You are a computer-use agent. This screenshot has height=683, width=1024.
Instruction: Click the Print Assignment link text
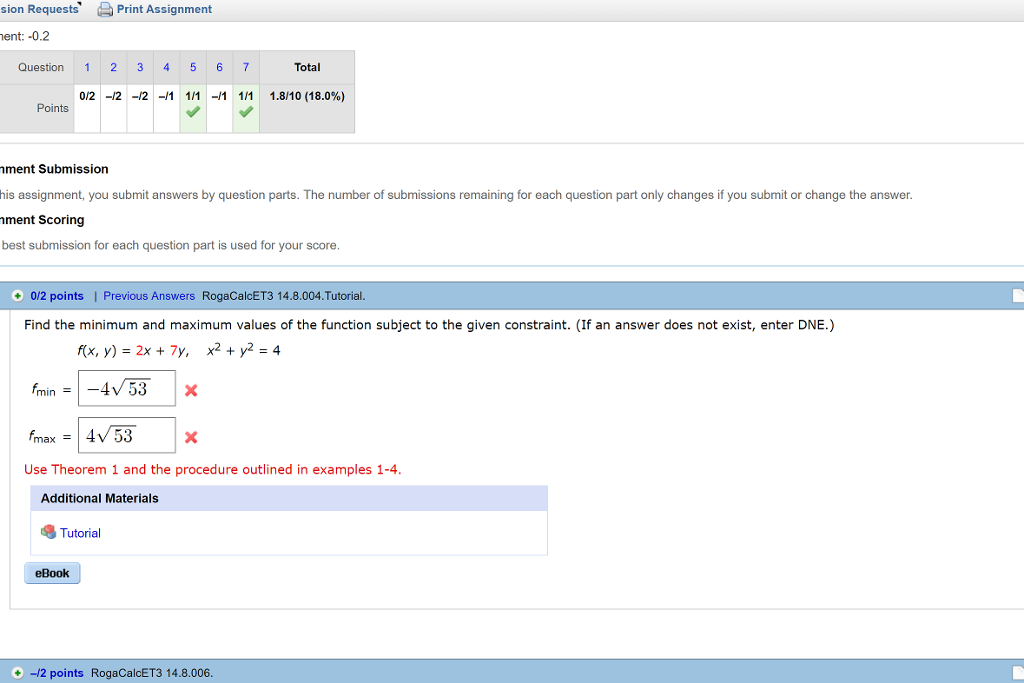[165, 9]
